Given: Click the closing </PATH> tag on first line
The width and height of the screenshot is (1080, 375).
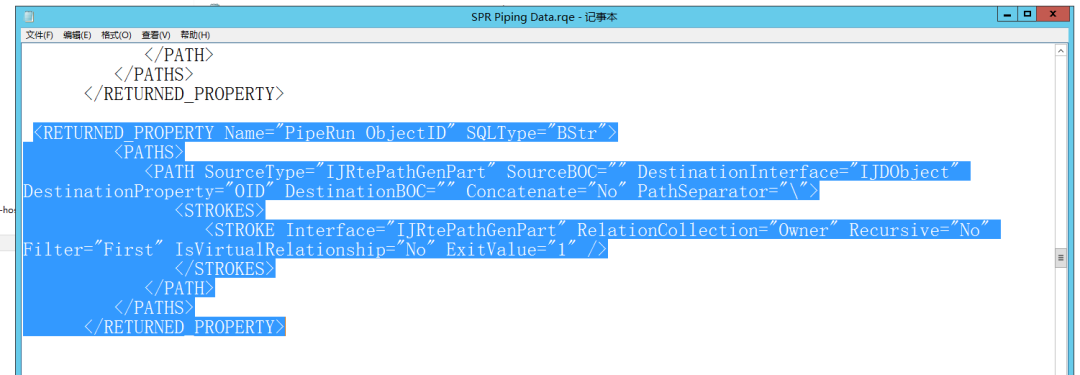Looking at the screenshot, I should 179,55.
